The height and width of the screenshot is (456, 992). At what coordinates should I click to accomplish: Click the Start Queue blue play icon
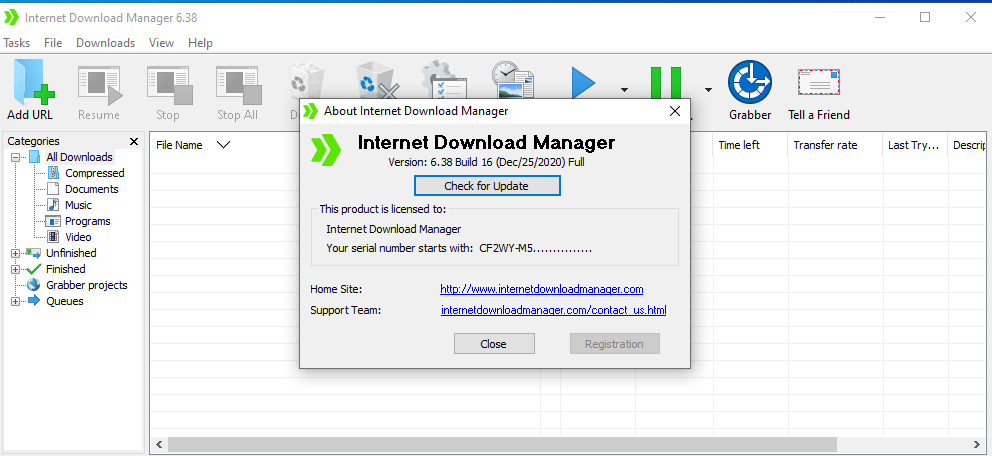tap(583, 83)
